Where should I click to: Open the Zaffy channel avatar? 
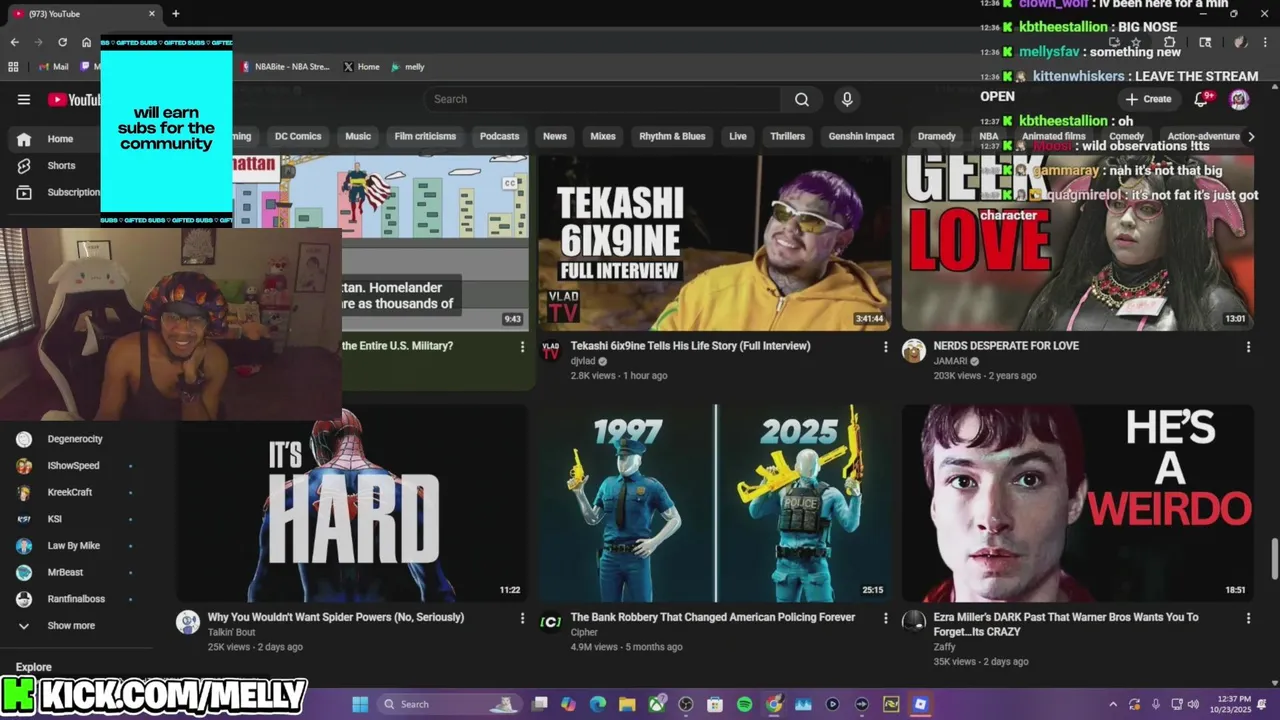(913, 622)
